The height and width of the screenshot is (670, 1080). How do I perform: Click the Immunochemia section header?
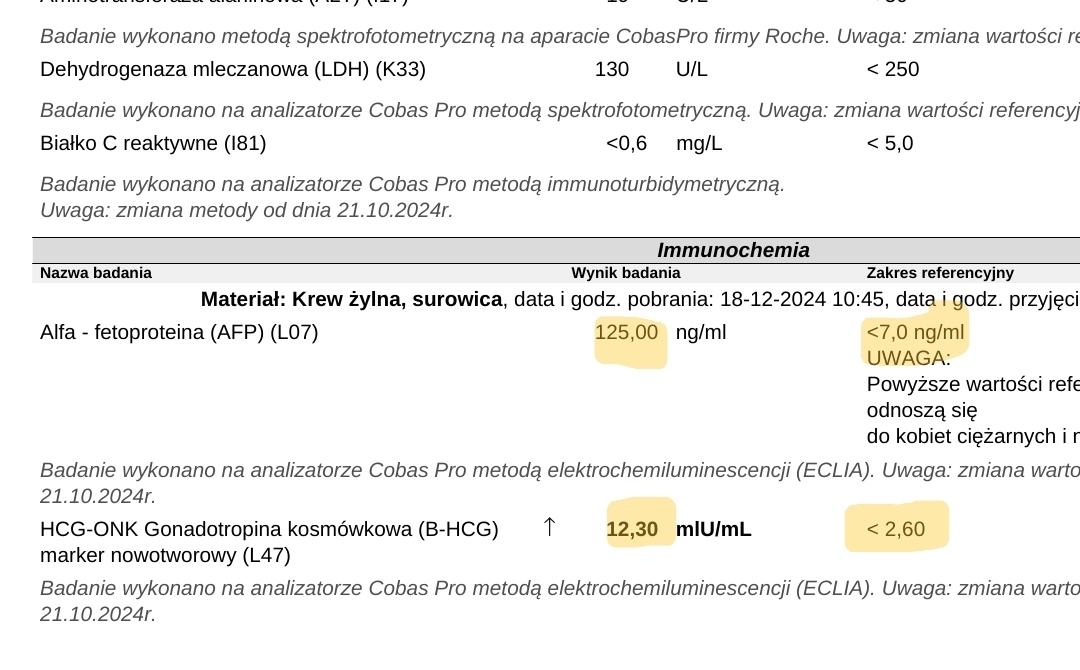tap(733, 251)
